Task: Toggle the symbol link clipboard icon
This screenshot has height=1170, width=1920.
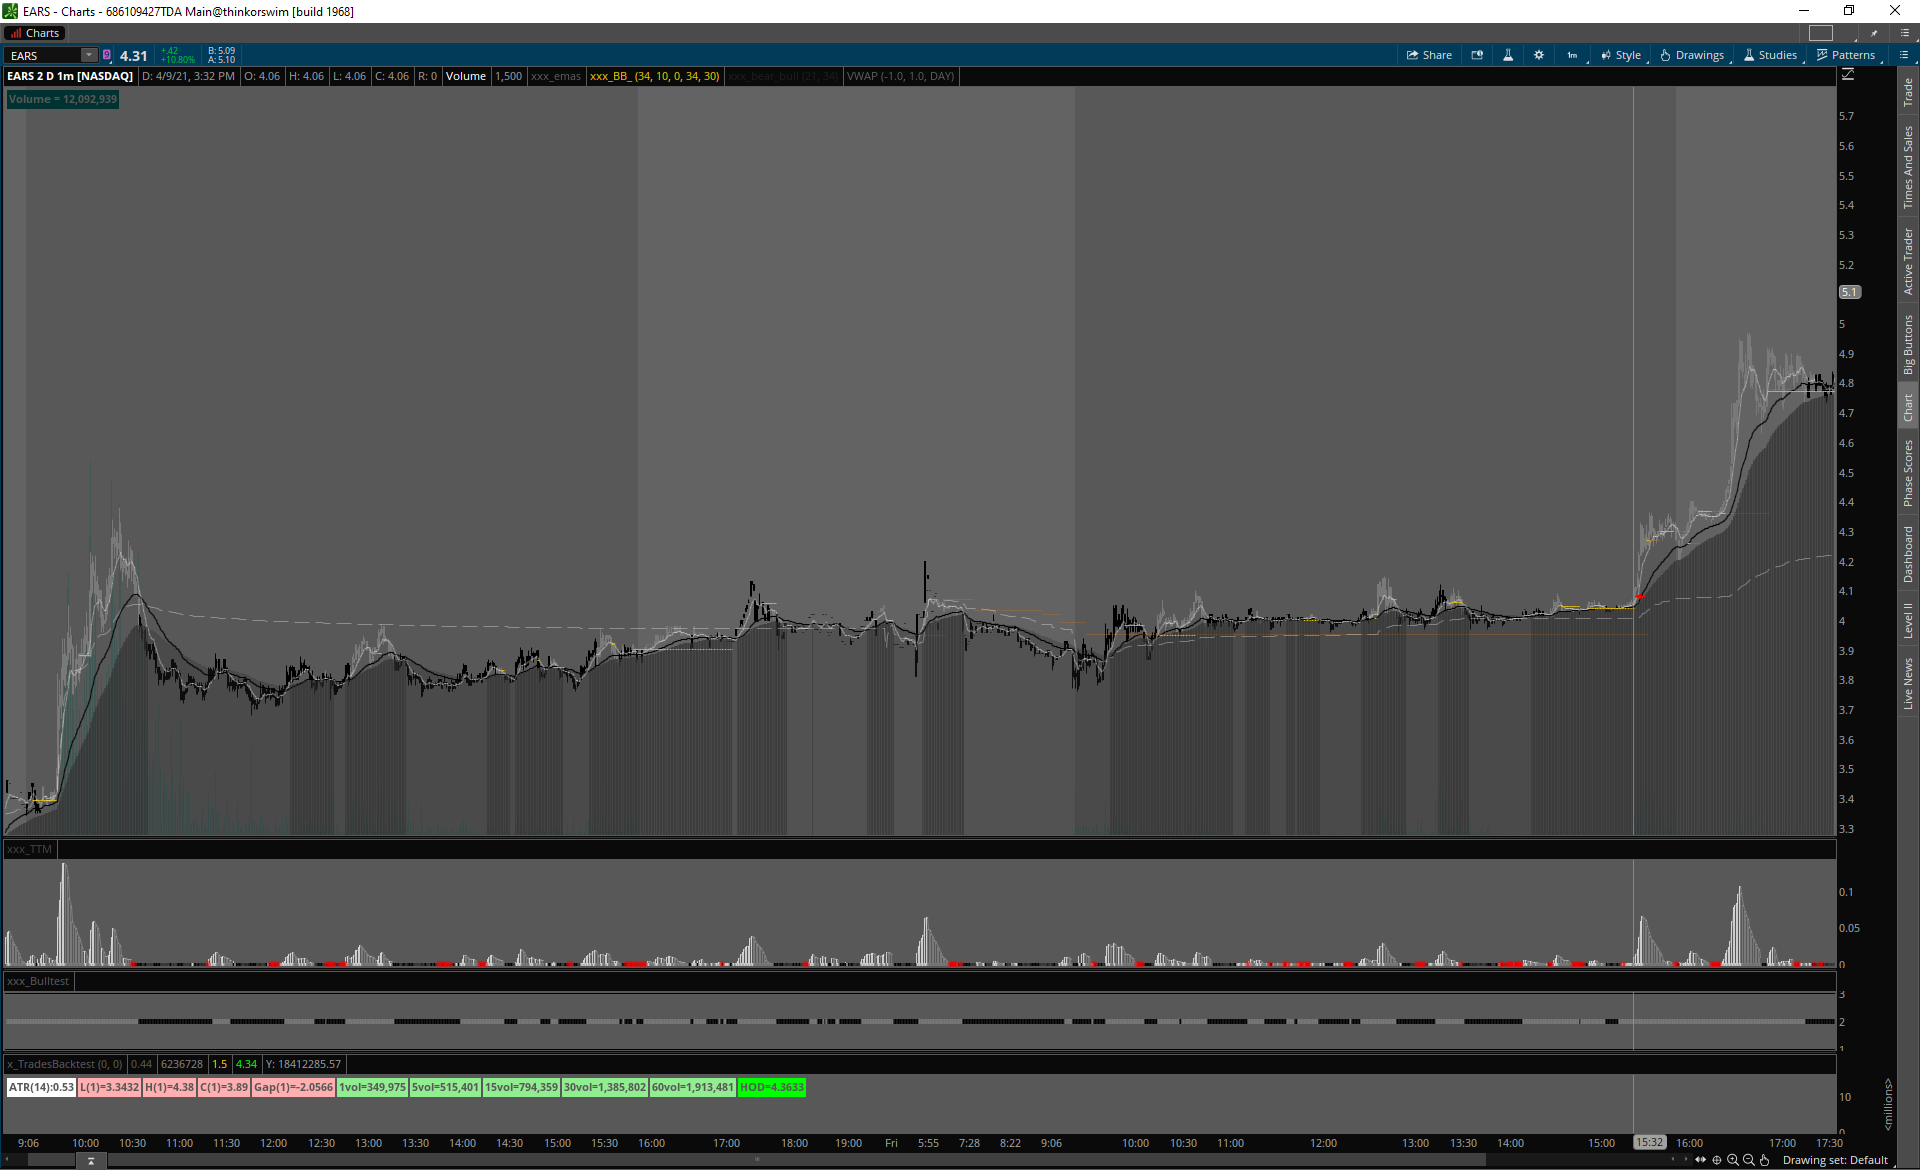Action: (x=107, y=55)
